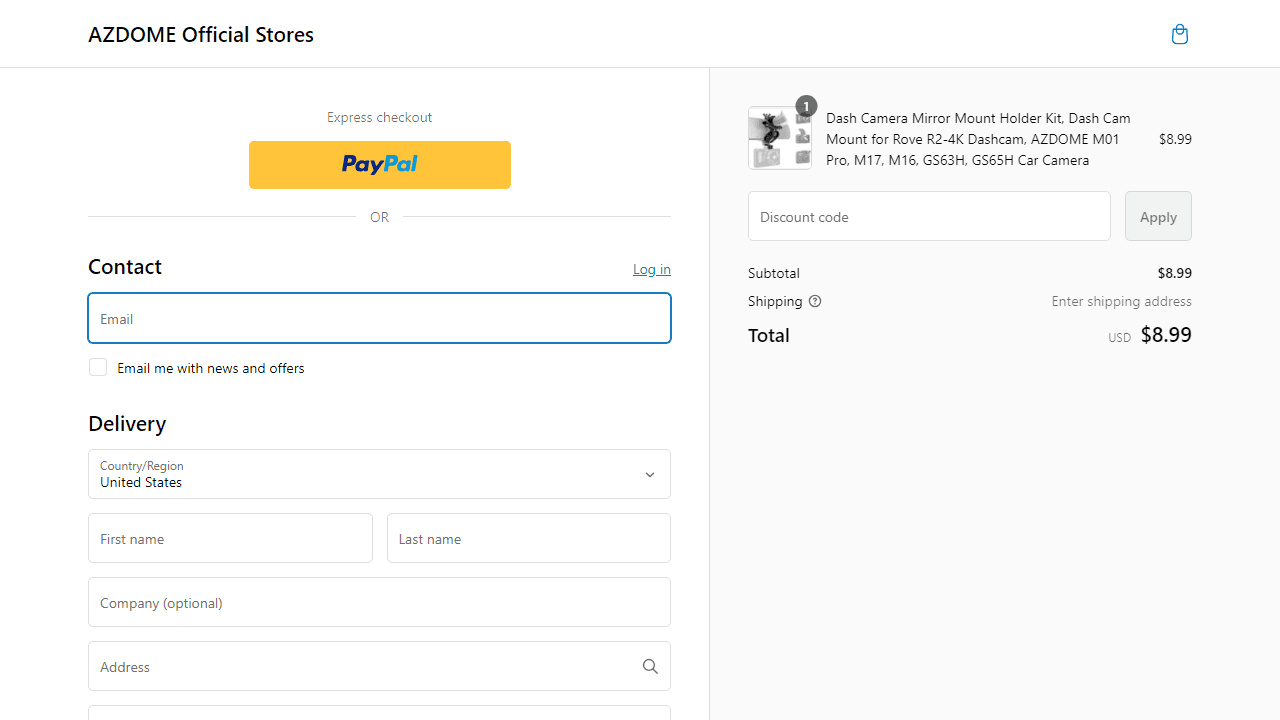Focus the Discount code field

tap(929, 216)
